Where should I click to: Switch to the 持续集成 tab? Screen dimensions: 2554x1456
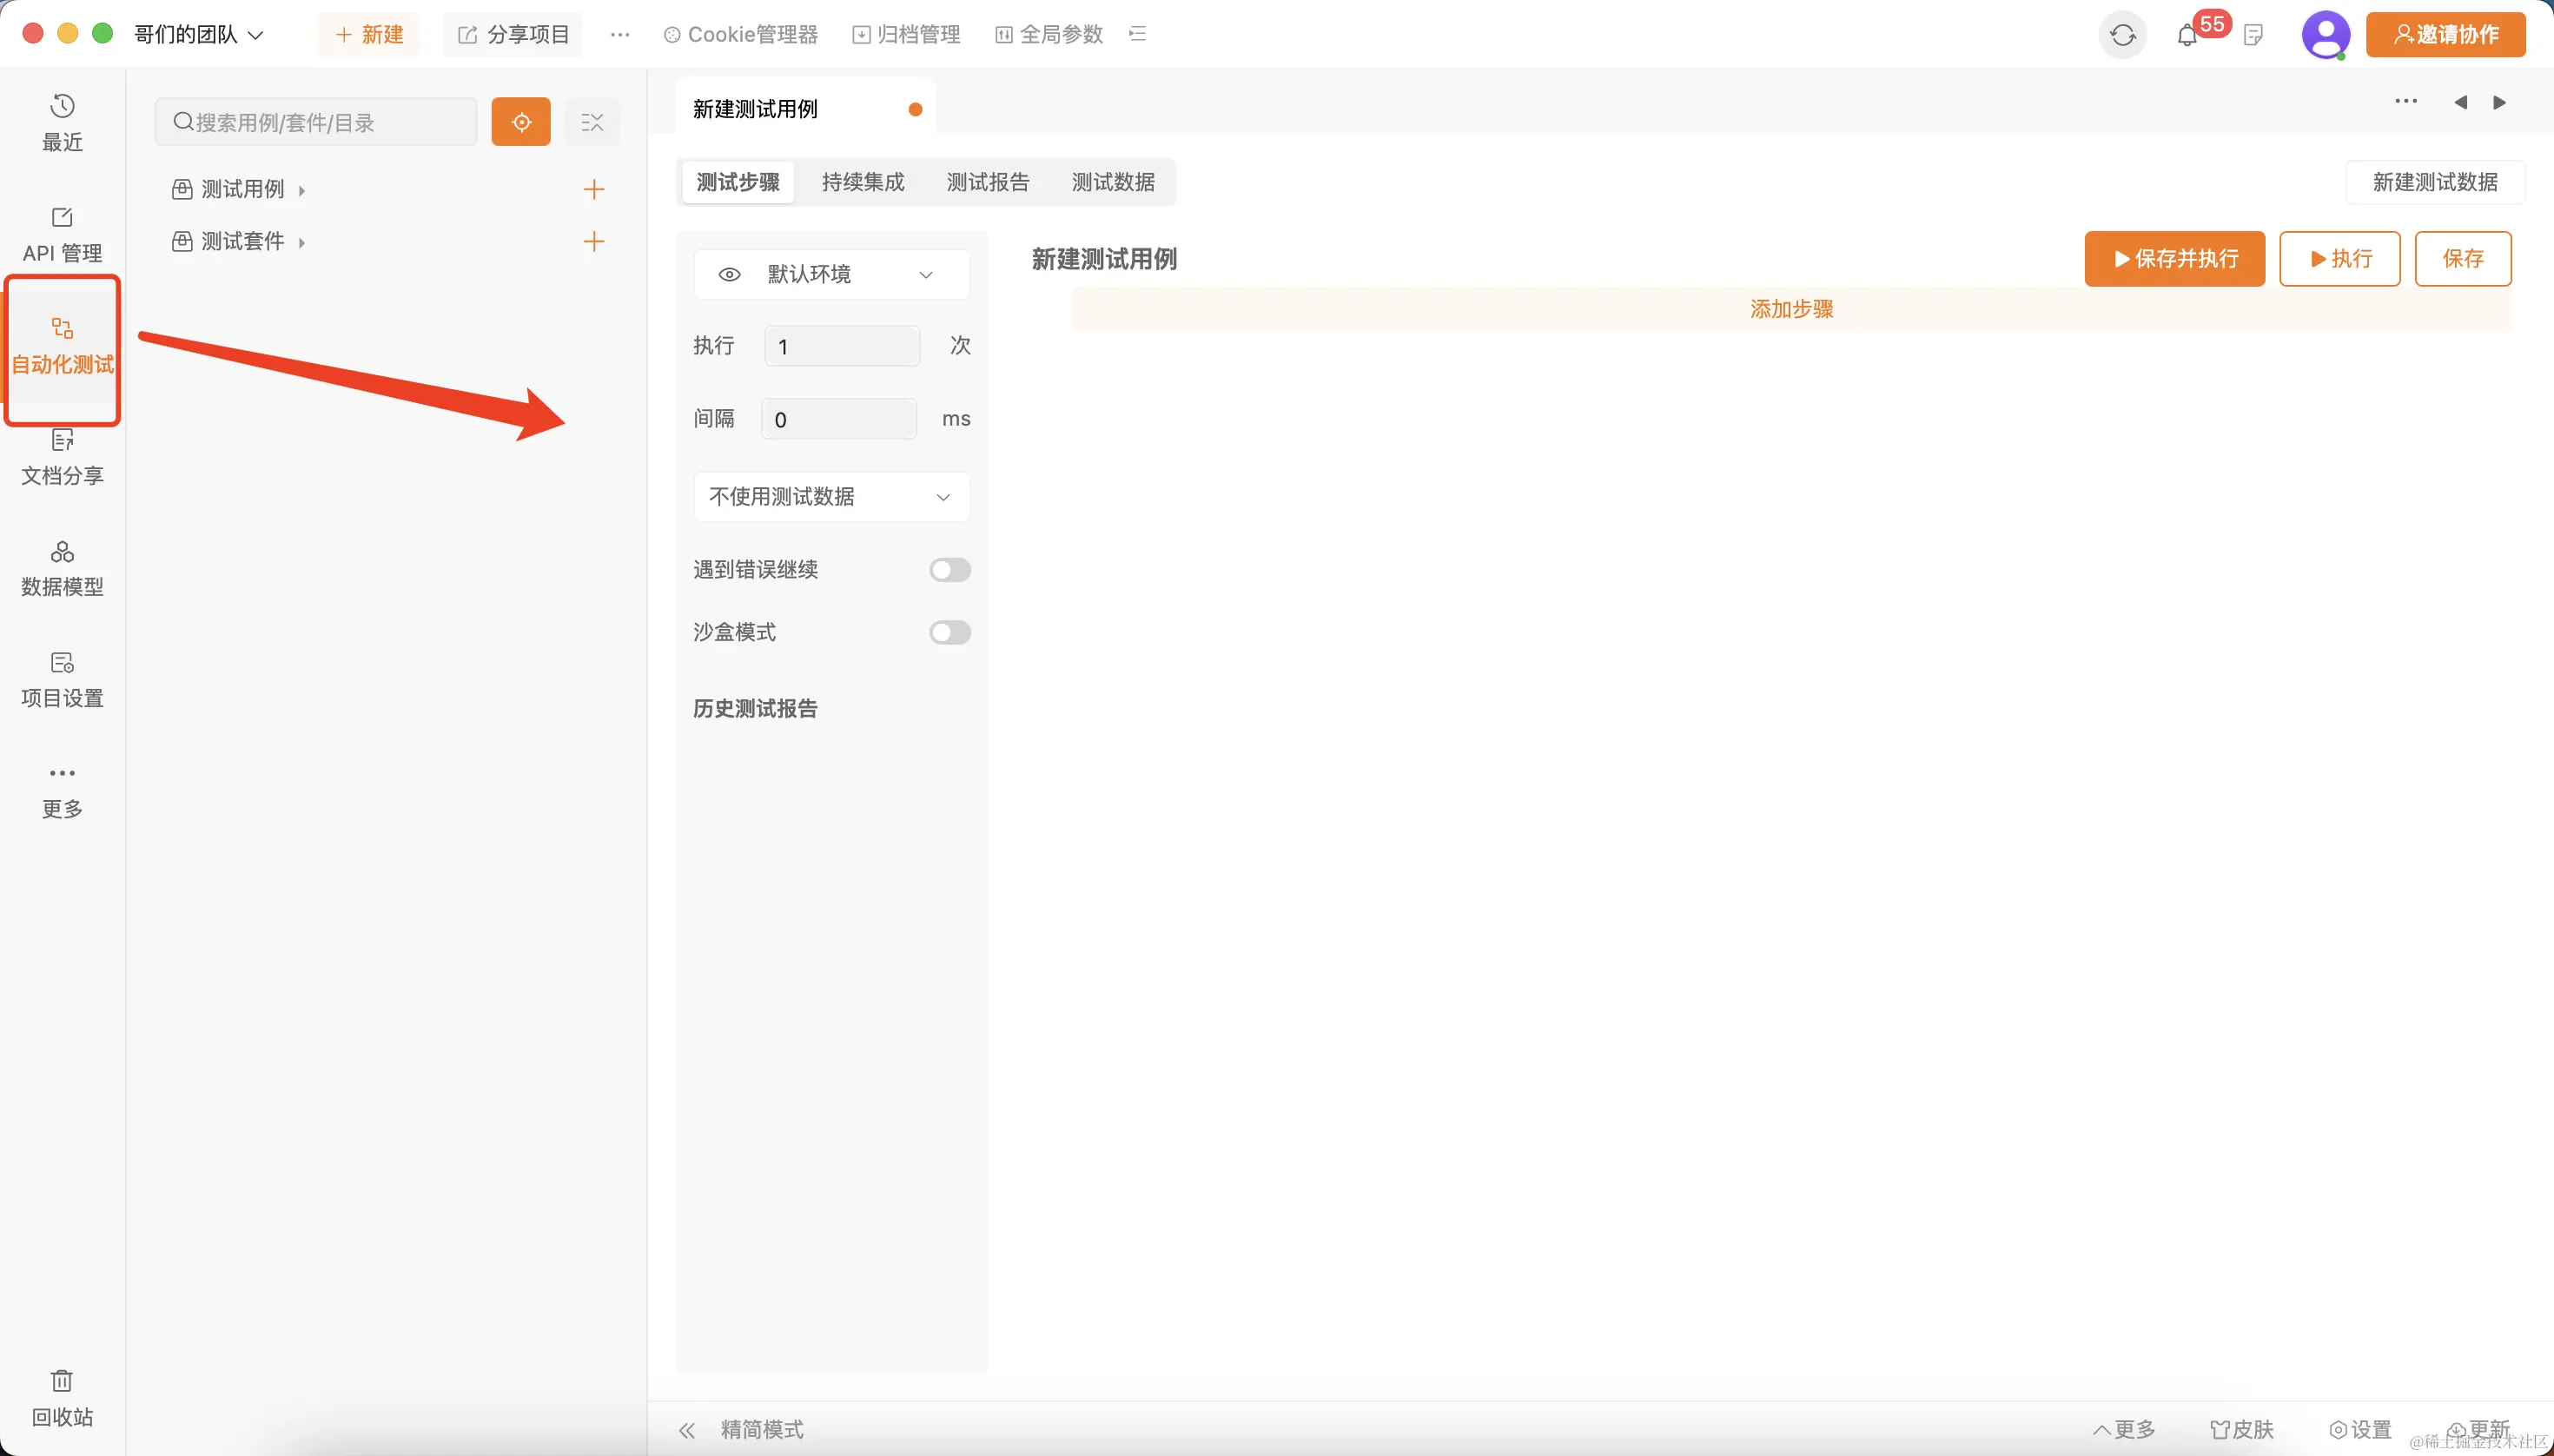862,182
